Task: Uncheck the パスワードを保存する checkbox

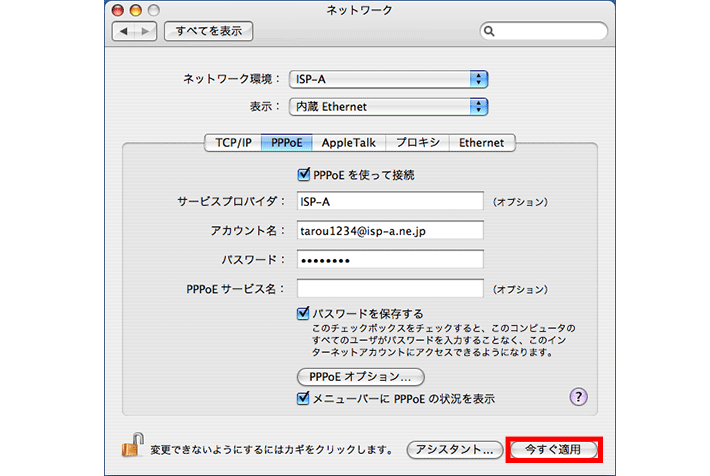Action: pyautogui.click(x=303, y=313)
